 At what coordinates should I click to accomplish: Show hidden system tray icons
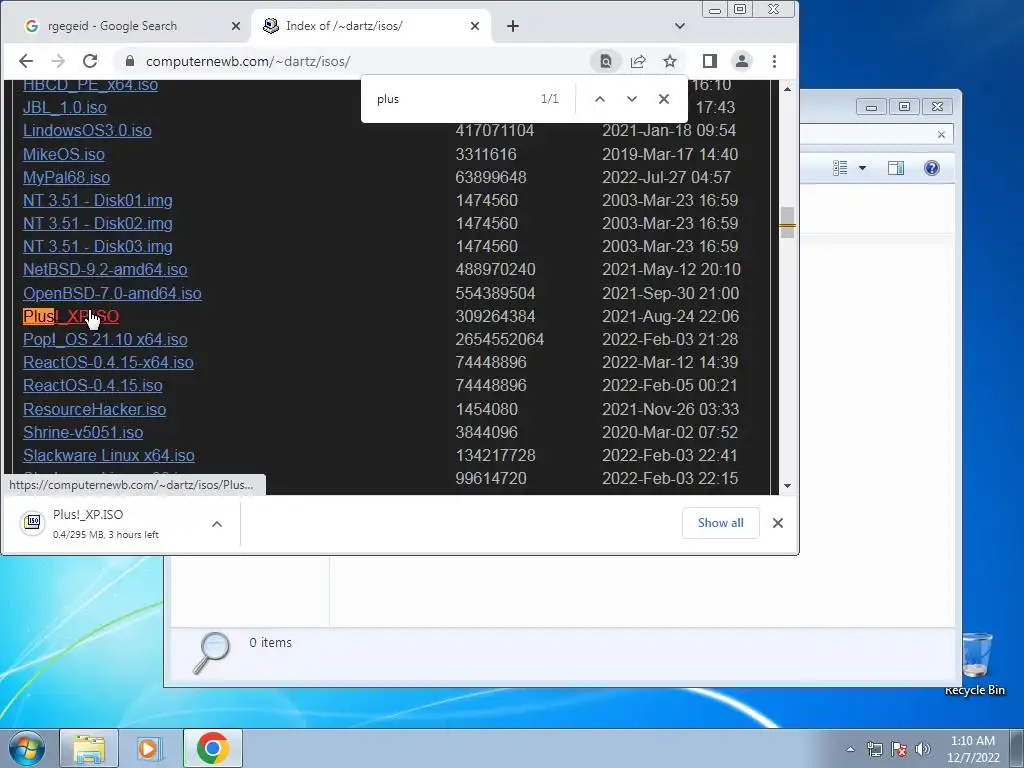pos(850,749)
